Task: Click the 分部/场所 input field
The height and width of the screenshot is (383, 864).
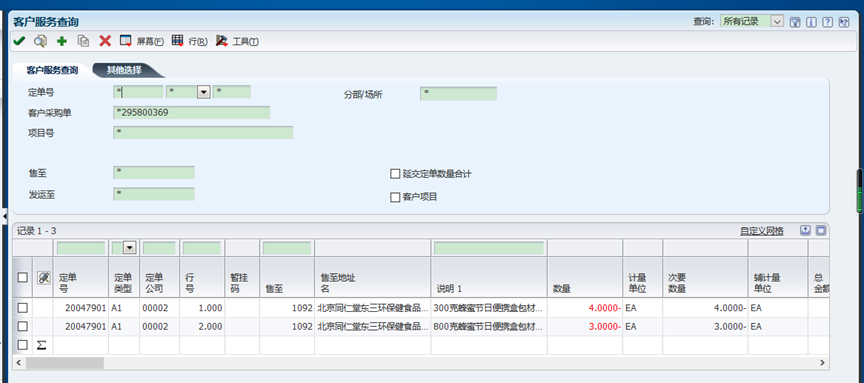Action: (458, 94)
